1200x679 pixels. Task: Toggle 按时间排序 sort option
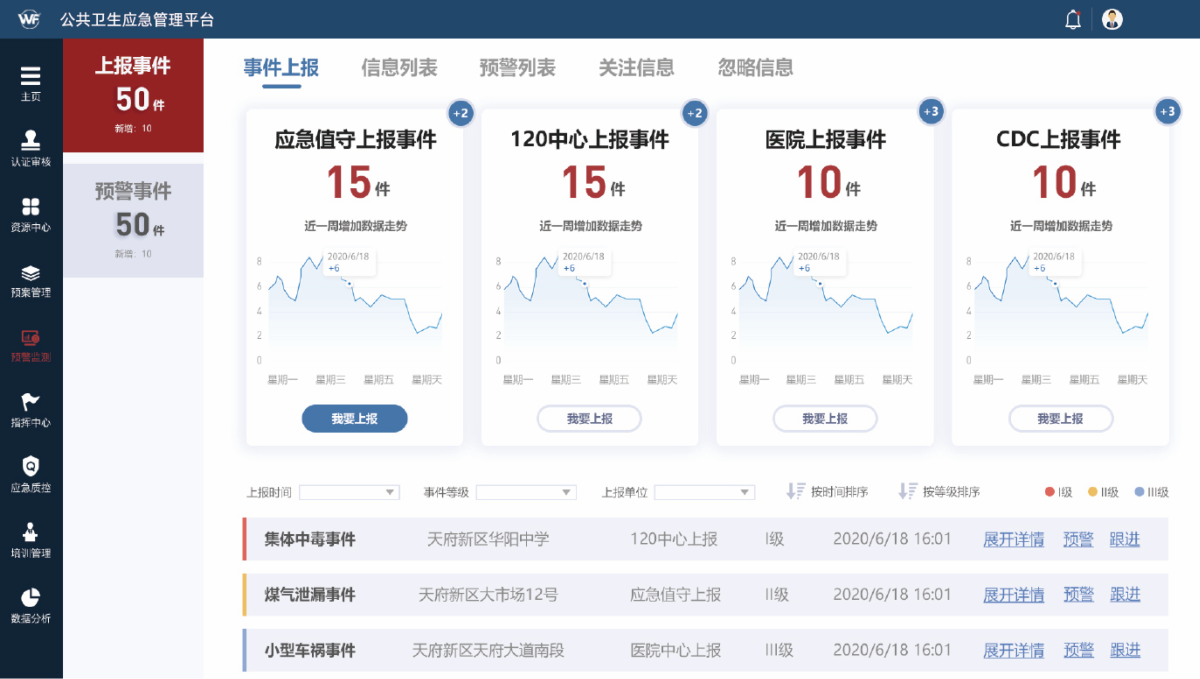point(827,492)
